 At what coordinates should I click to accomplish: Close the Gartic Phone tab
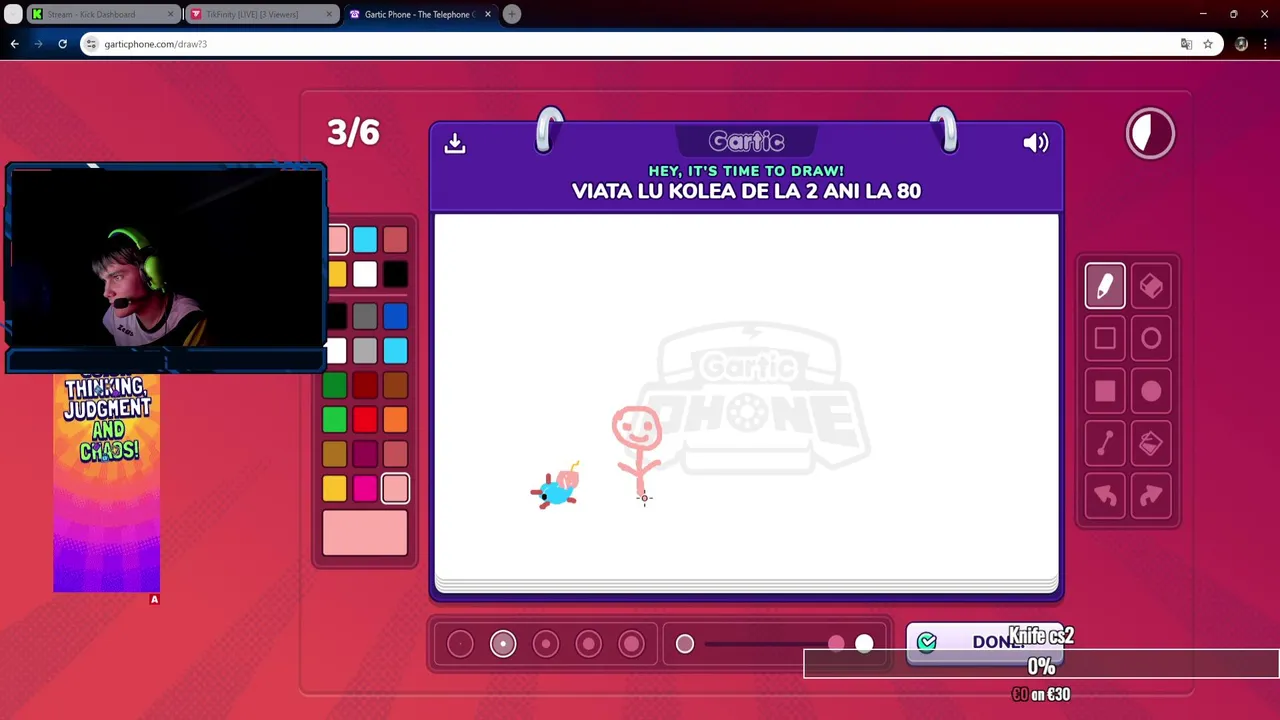click(x=488, y=14)
